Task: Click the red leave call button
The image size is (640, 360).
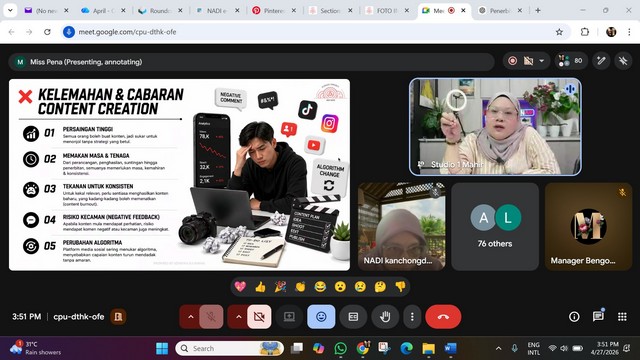Action: pos(443,317)
